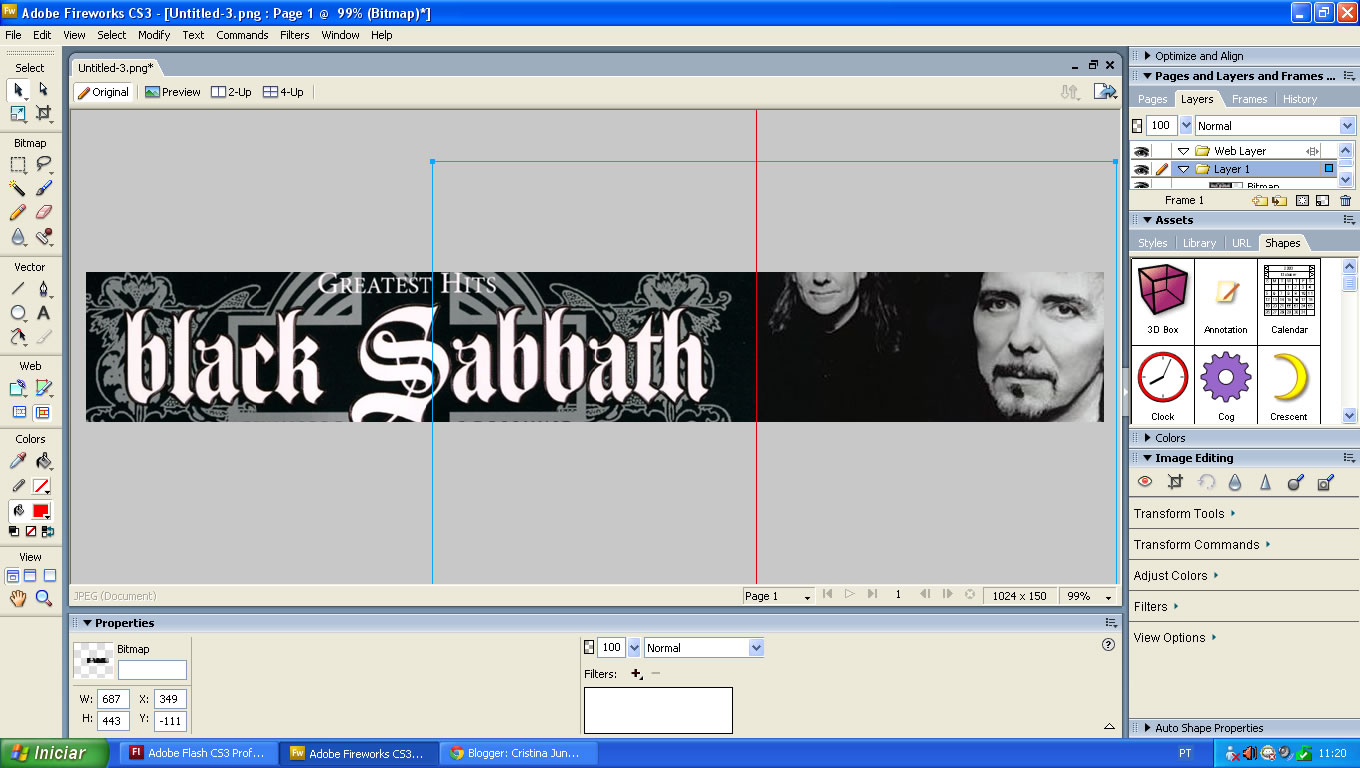
Task: Select the Blur tool in Bitmap section
Action: (x=18, y=237)
